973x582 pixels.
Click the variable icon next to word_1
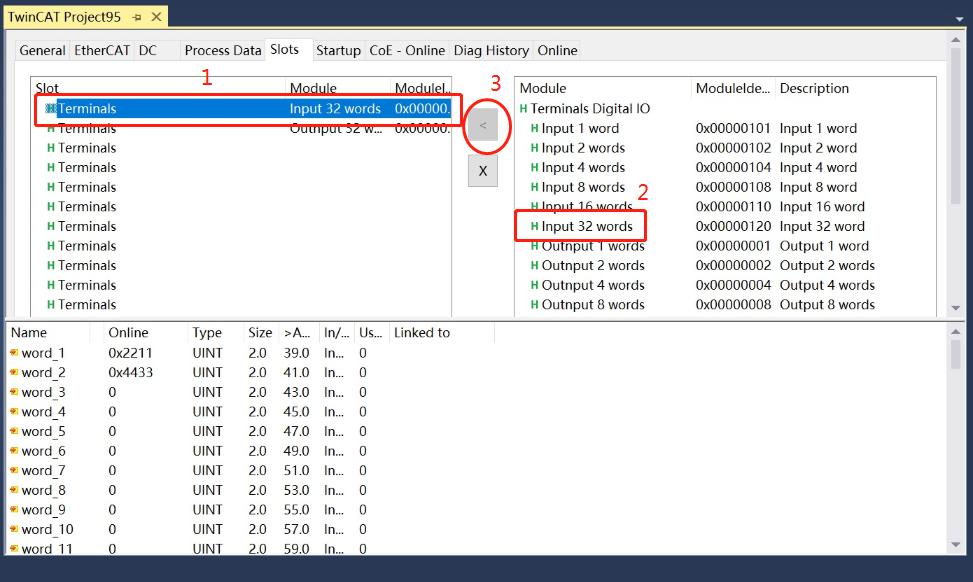point(14,353)
